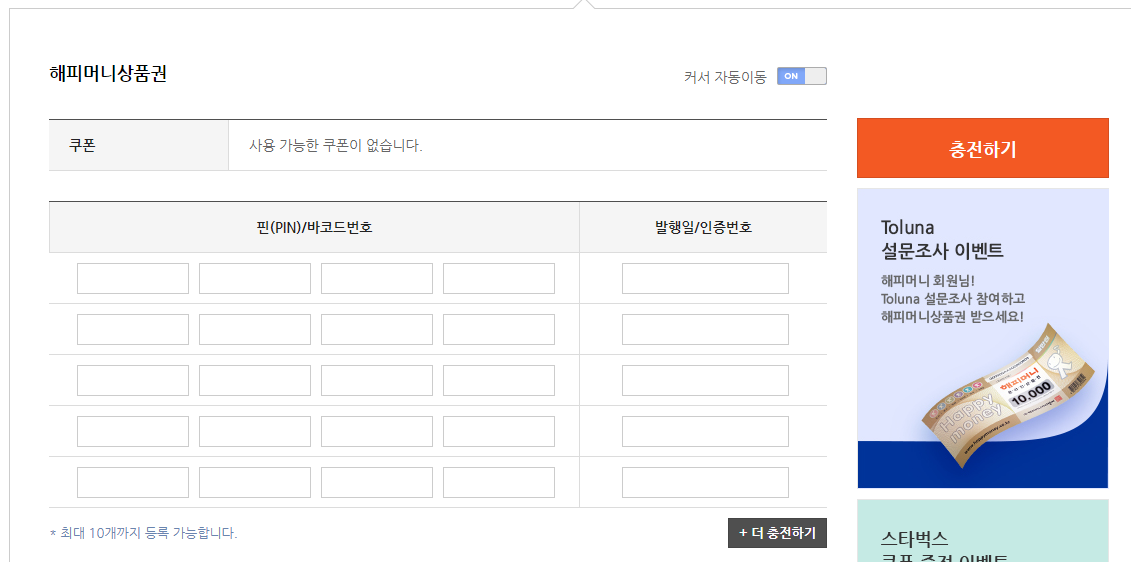The width and height of the screenshot is (1131, 562).
Task: Click second PIN field in row three
Action: pyautogui.click(x=255, y=380)
